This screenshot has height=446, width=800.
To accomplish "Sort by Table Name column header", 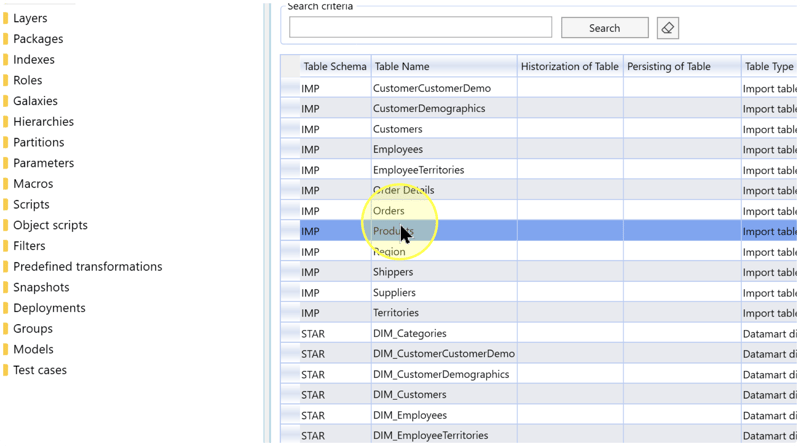I will pos(444,66).
